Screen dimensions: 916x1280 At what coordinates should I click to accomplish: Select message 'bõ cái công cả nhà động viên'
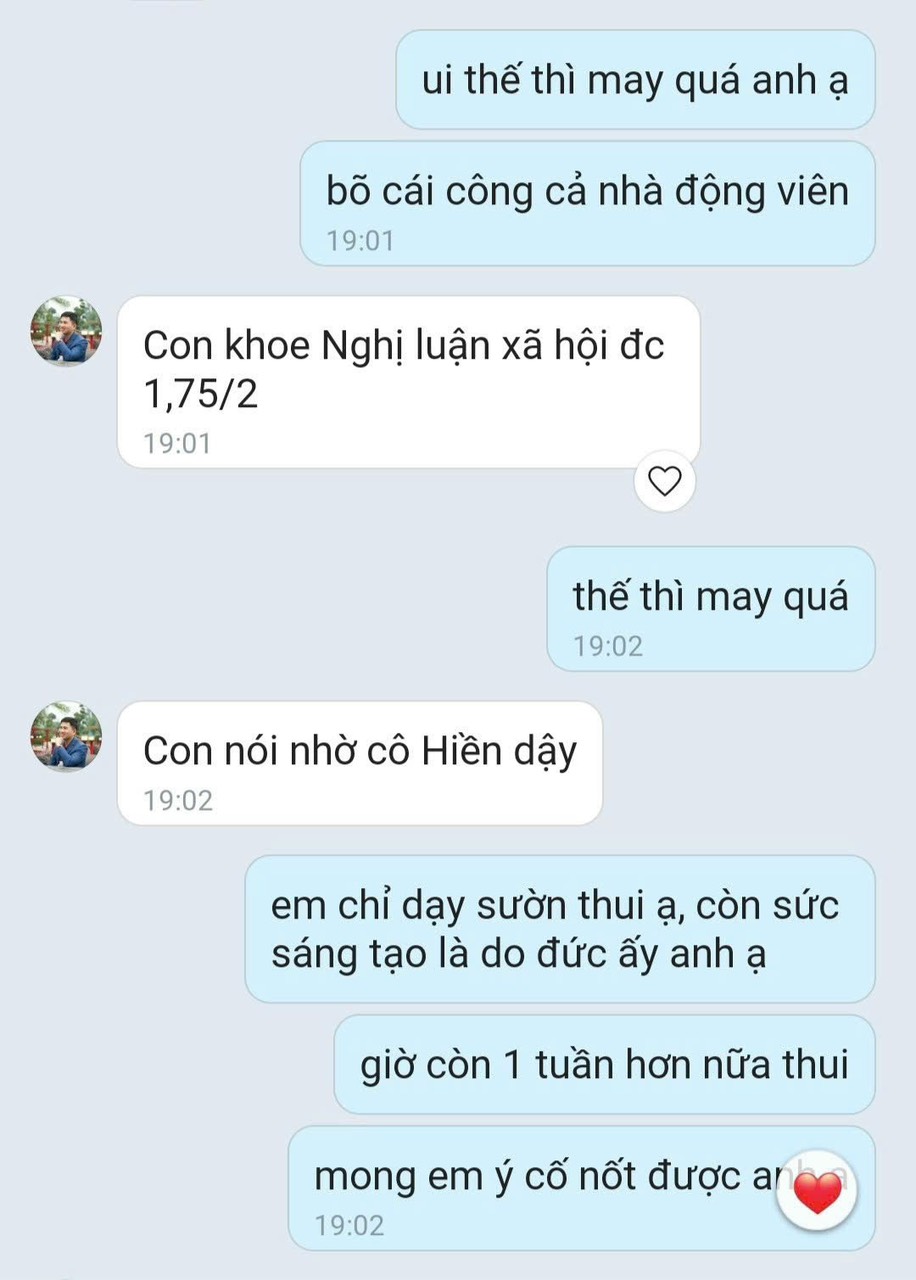point(588,204)
